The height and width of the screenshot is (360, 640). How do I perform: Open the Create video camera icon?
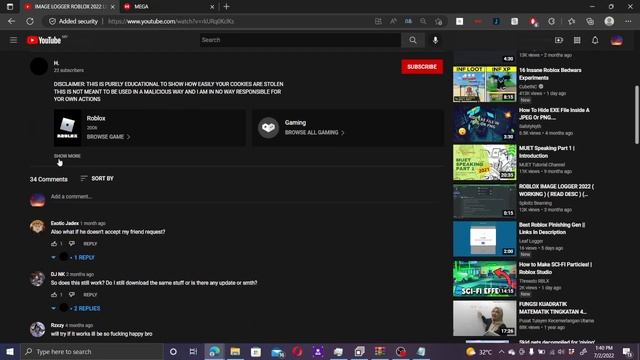click(x=559, y=40)
